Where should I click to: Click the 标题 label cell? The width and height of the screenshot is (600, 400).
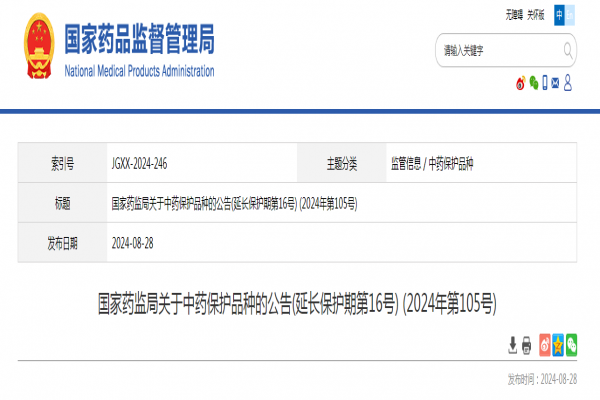(x=62, y=203)
